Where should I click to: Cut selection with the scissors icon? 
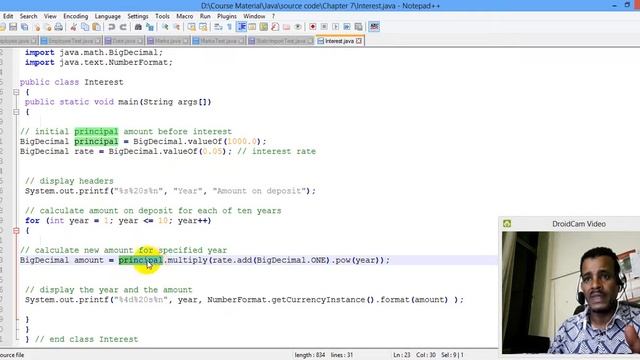[x=73, y=27]
